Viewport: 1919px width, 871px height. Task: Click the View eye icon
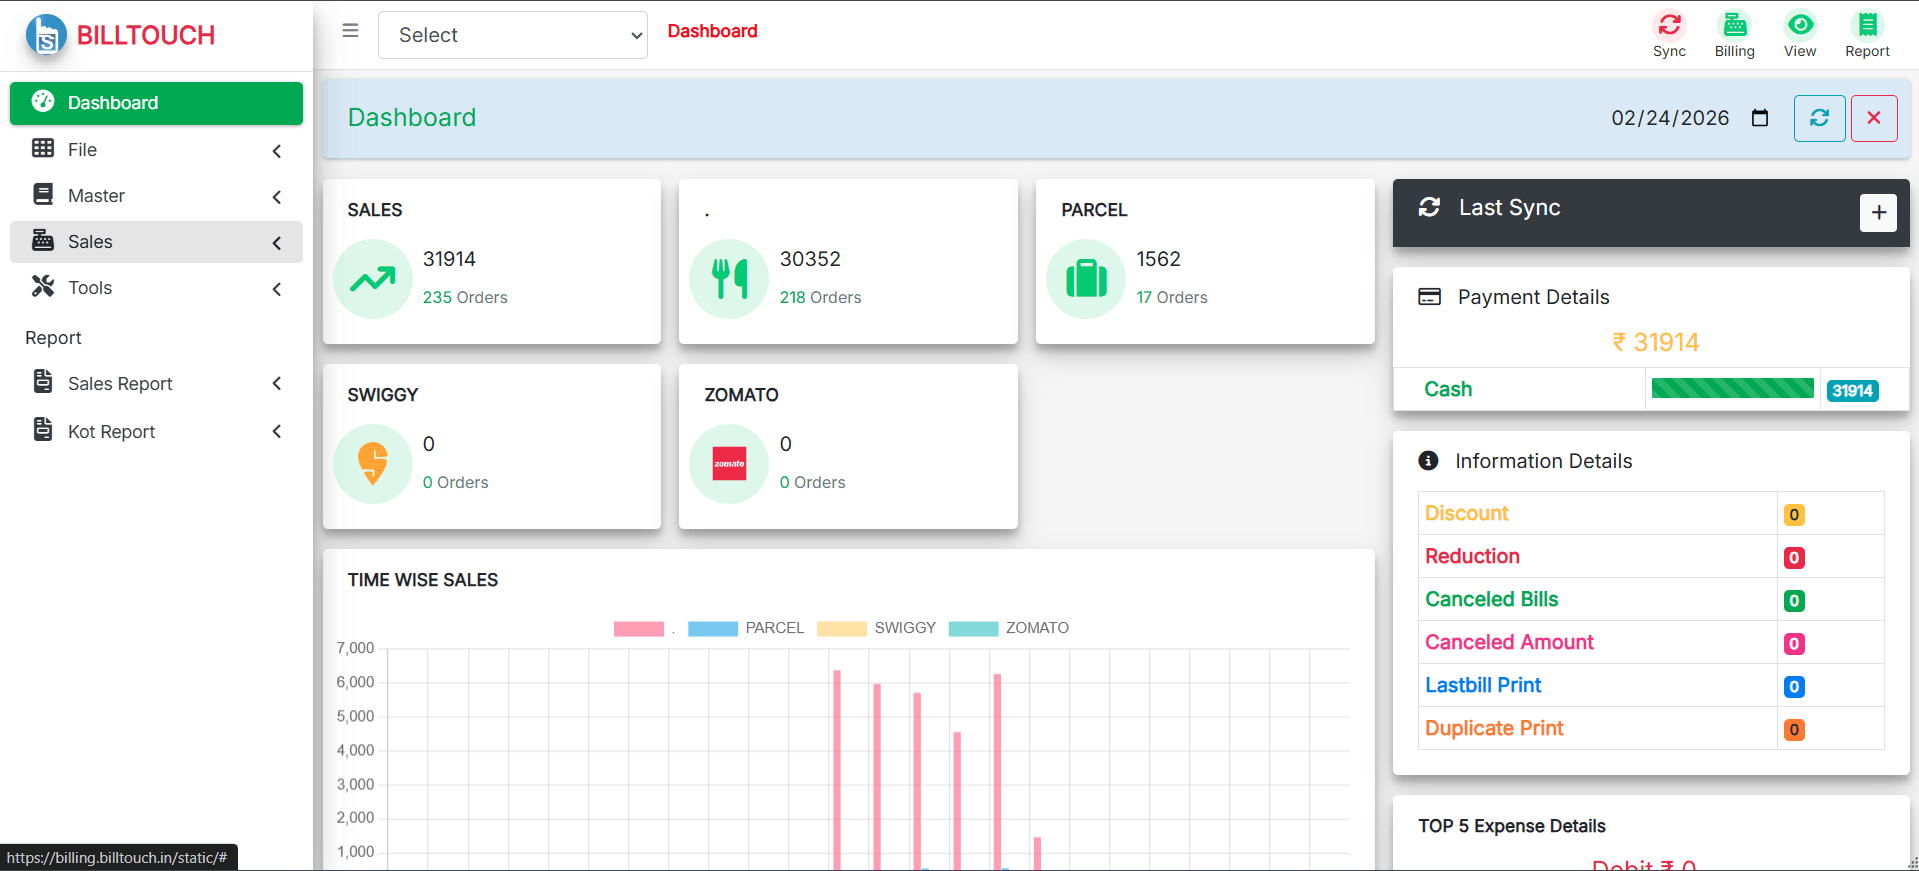click(x=1800, y=26)
